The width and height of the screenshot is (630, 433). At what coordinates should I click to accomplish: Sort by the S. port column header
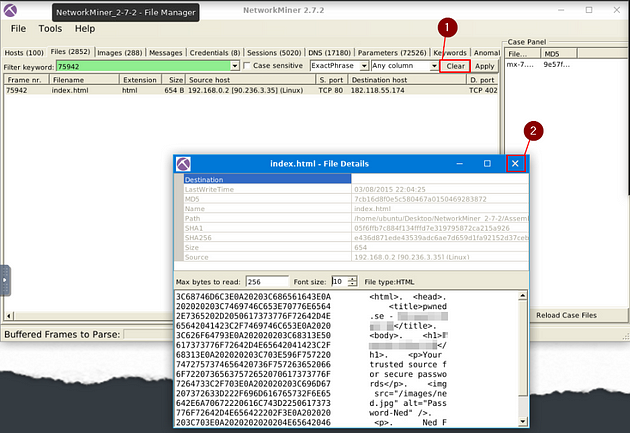(x=332, y=80)
